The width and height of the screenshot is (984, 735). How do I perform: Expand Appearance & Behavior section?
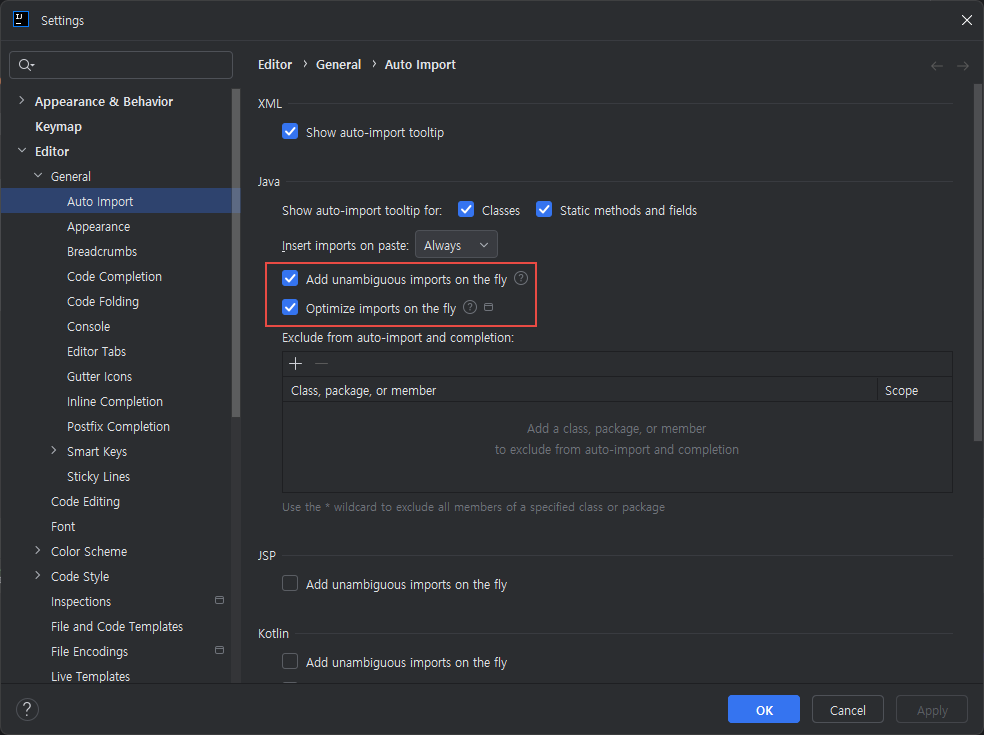(x=22, y=101)
